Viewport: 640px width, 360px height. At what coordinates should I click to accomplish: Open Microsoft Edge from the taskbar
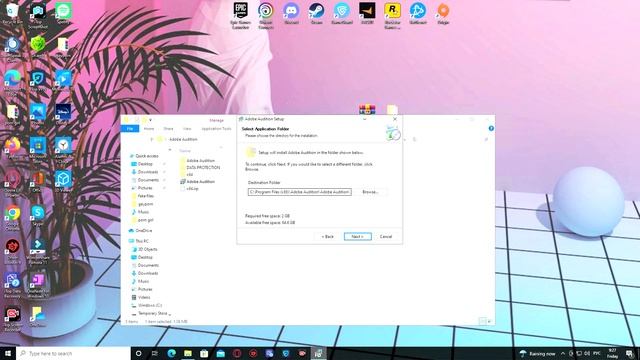point(171,353)
